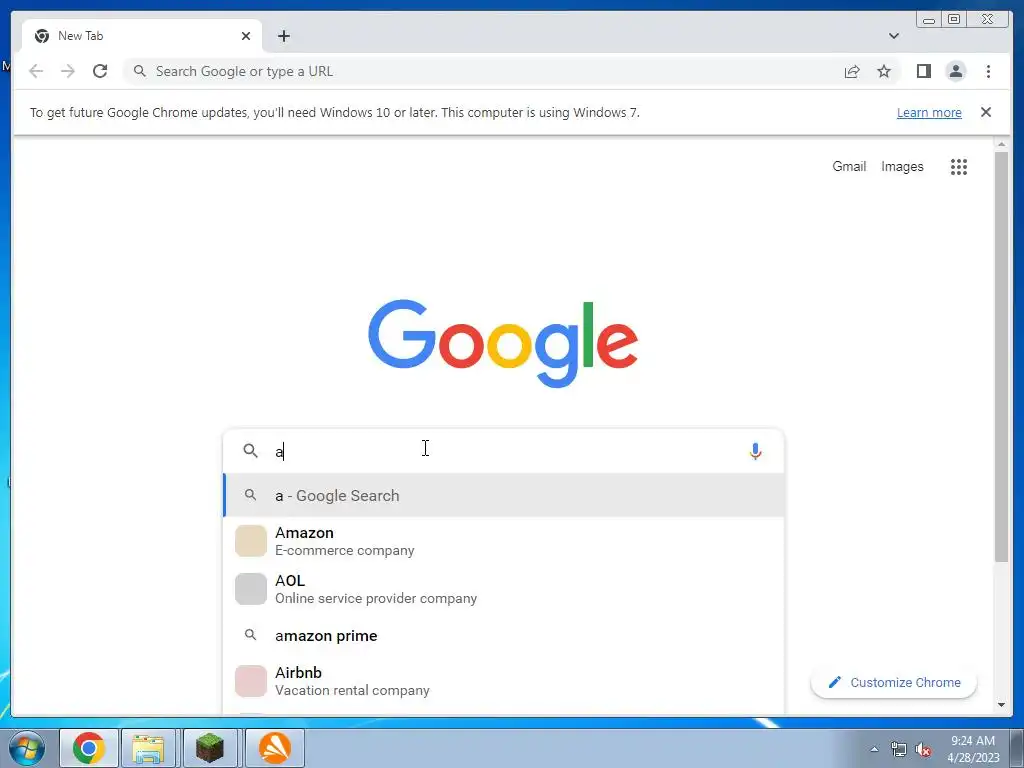
Task: Open Avast icon in taskbar
Action: pos(275,748)
